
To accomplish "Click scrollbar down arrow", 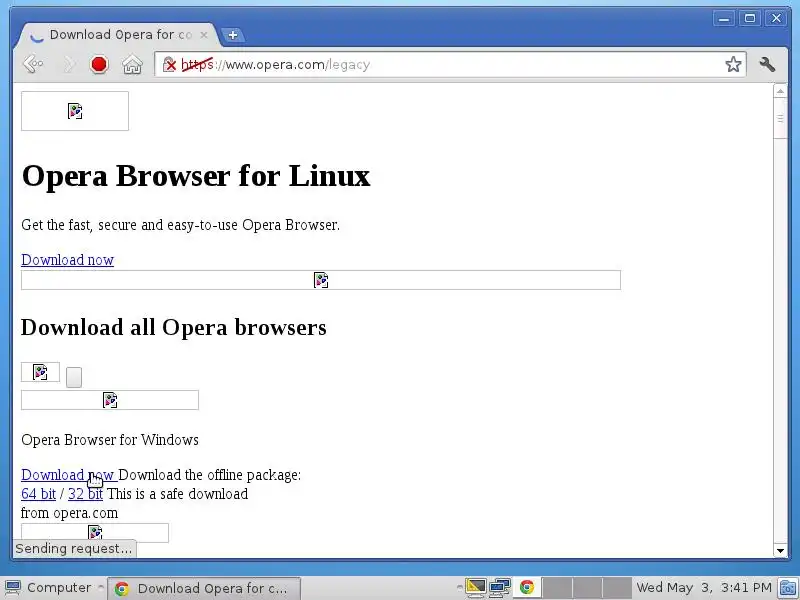I will click(780, 551).
